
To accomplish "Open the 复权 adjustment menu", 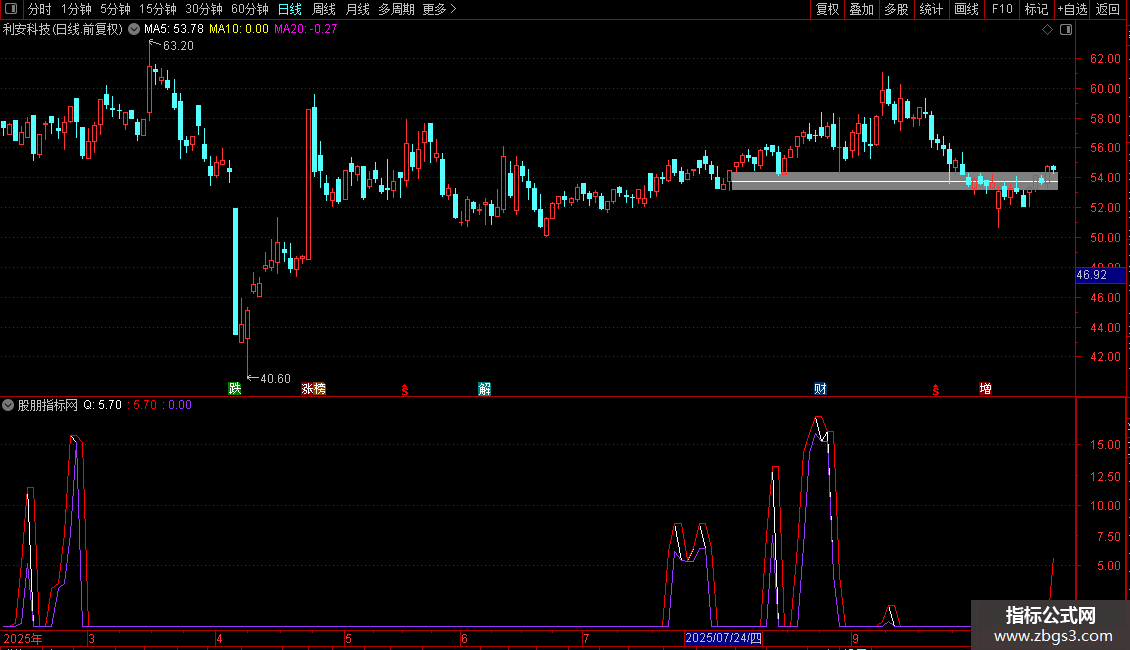I will click(x=827, y=9).
